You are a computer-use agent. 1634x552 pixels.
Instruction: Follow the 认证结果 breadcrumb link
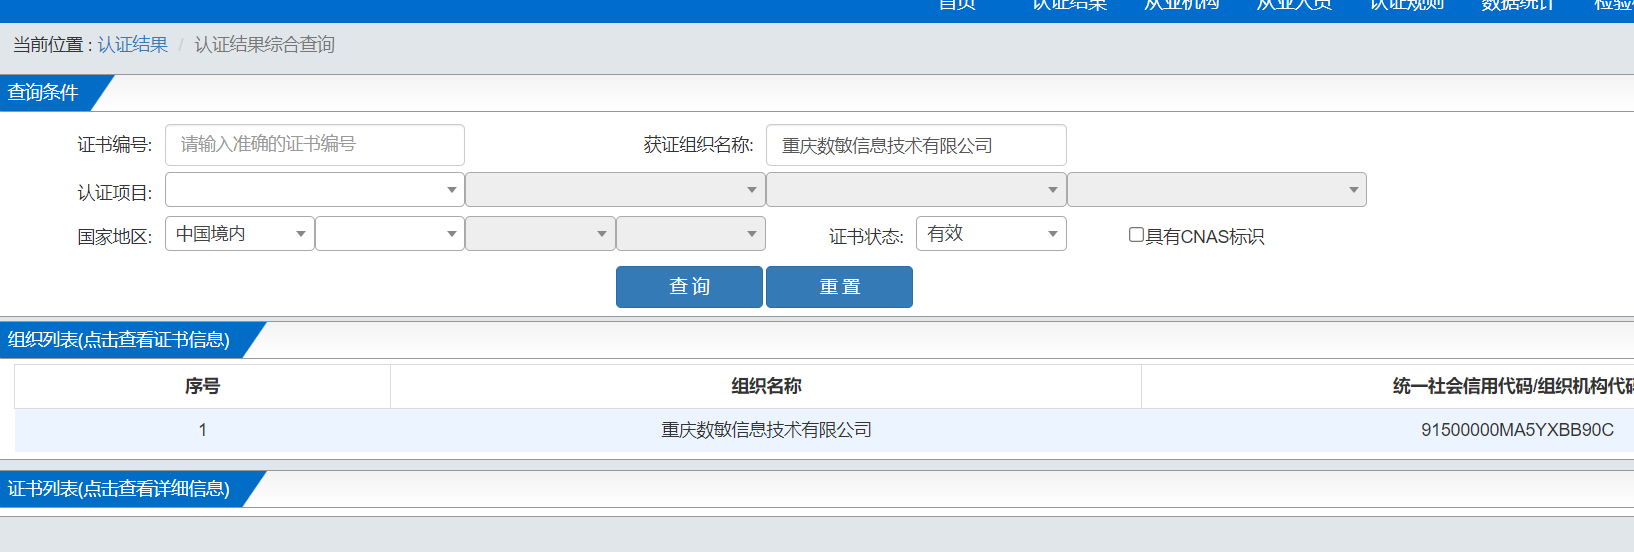pyautogui.click(x=133, y=45)
